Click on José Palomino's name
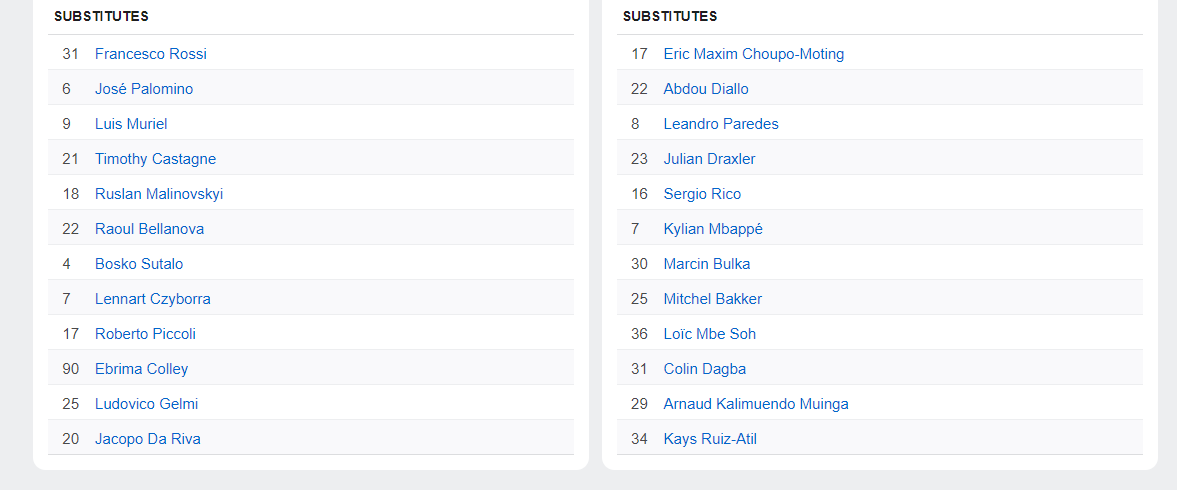This screenshot has height=490, width=1177. point(144,89)
